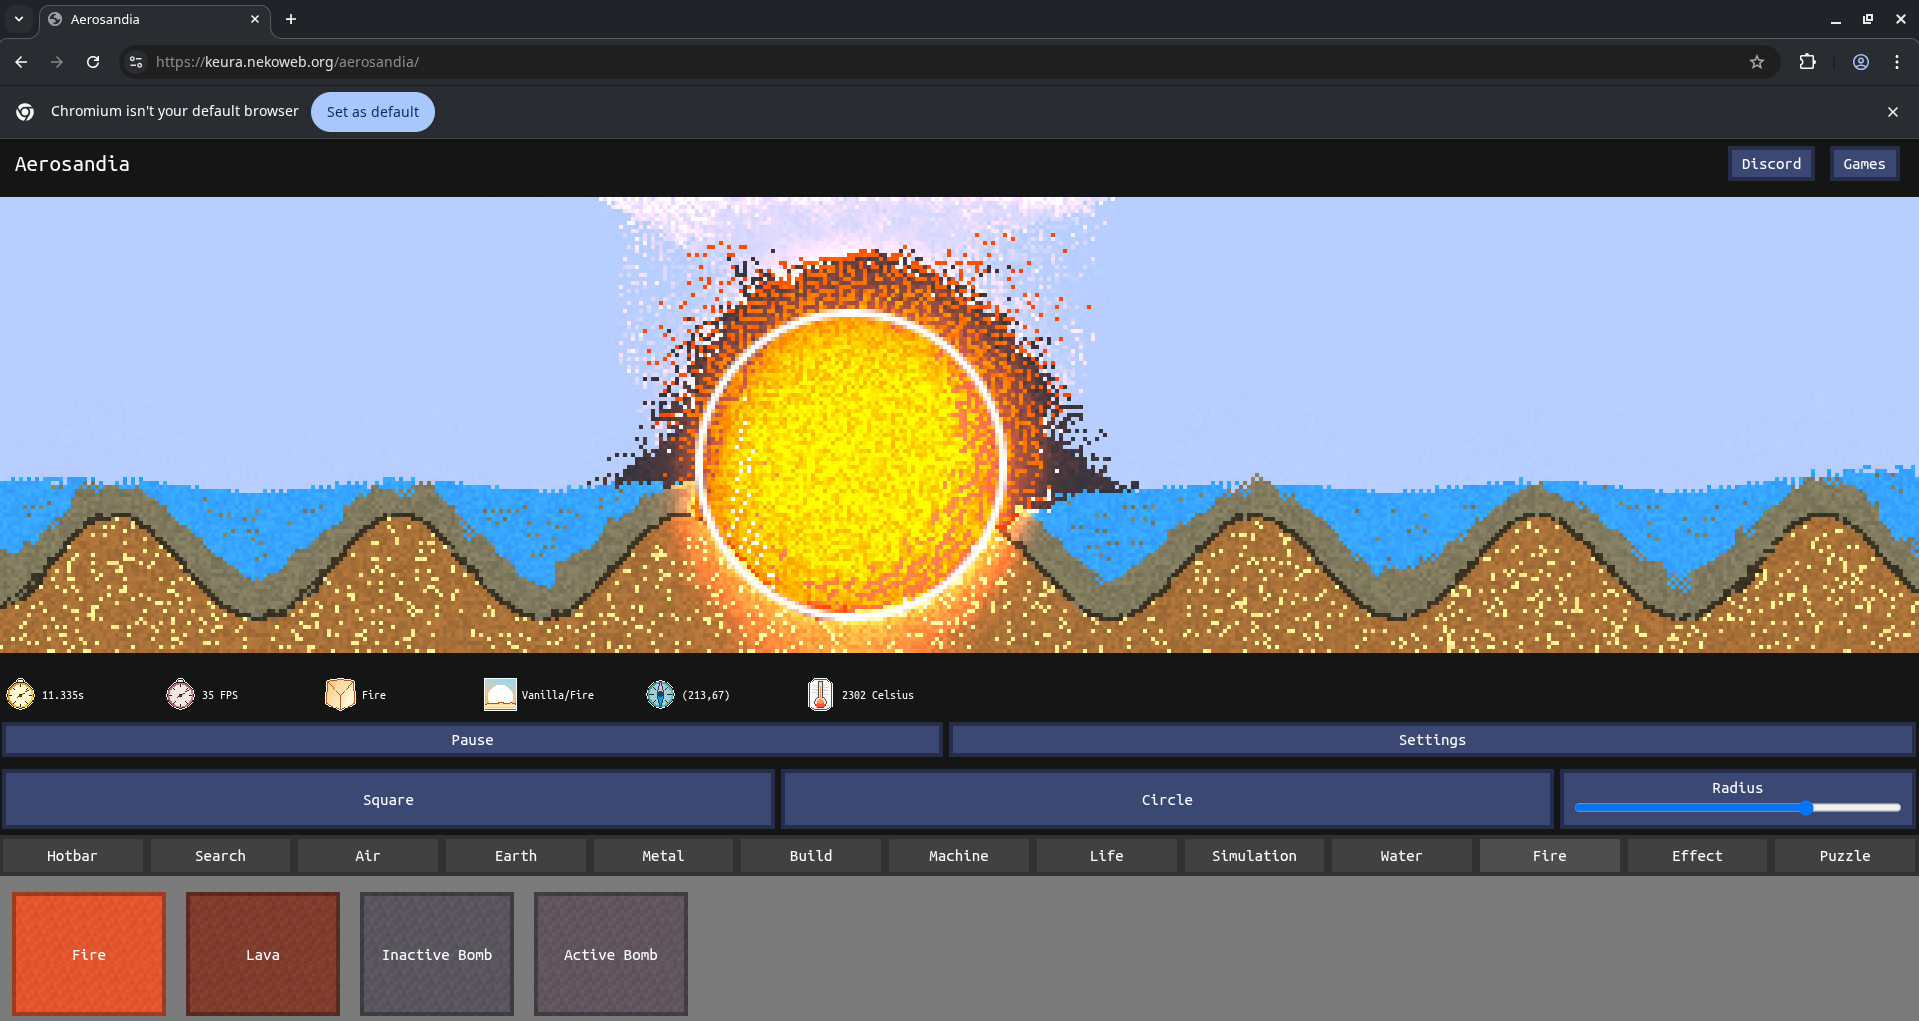
Task: Switch to the Build category tab
Action: [811, 856]
